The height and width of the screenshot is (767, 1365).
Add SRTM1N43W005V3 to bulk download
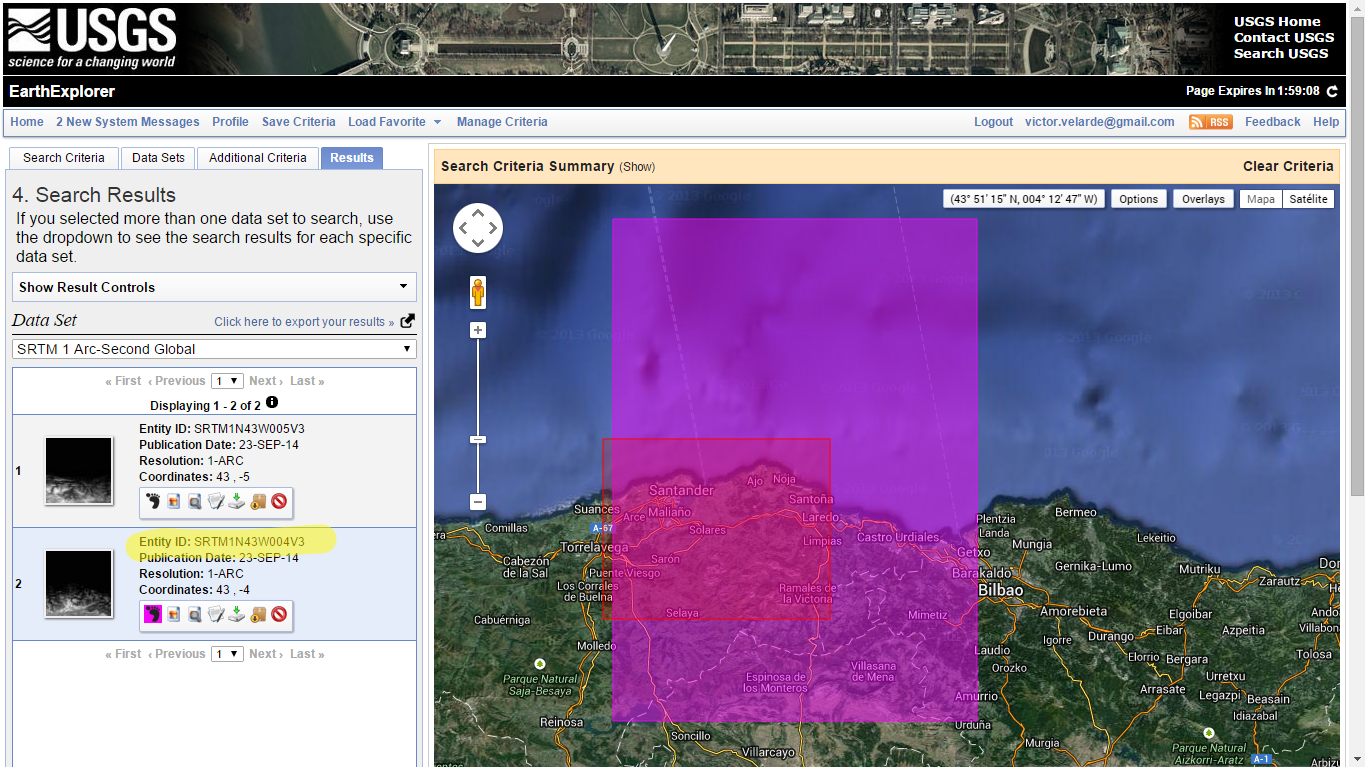pyautogui.click(x=258, y=501)
